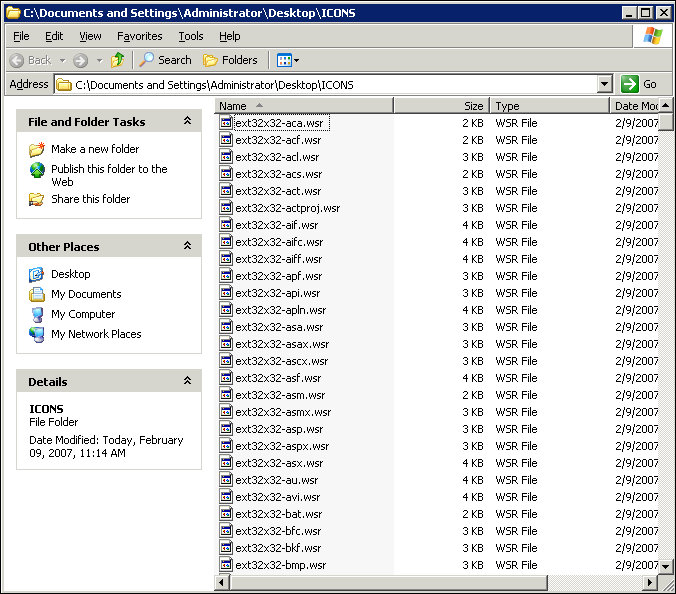Collapse the Details panel
Image resolution: width=676 pixels, height=594 pixels.
point(187,381)
